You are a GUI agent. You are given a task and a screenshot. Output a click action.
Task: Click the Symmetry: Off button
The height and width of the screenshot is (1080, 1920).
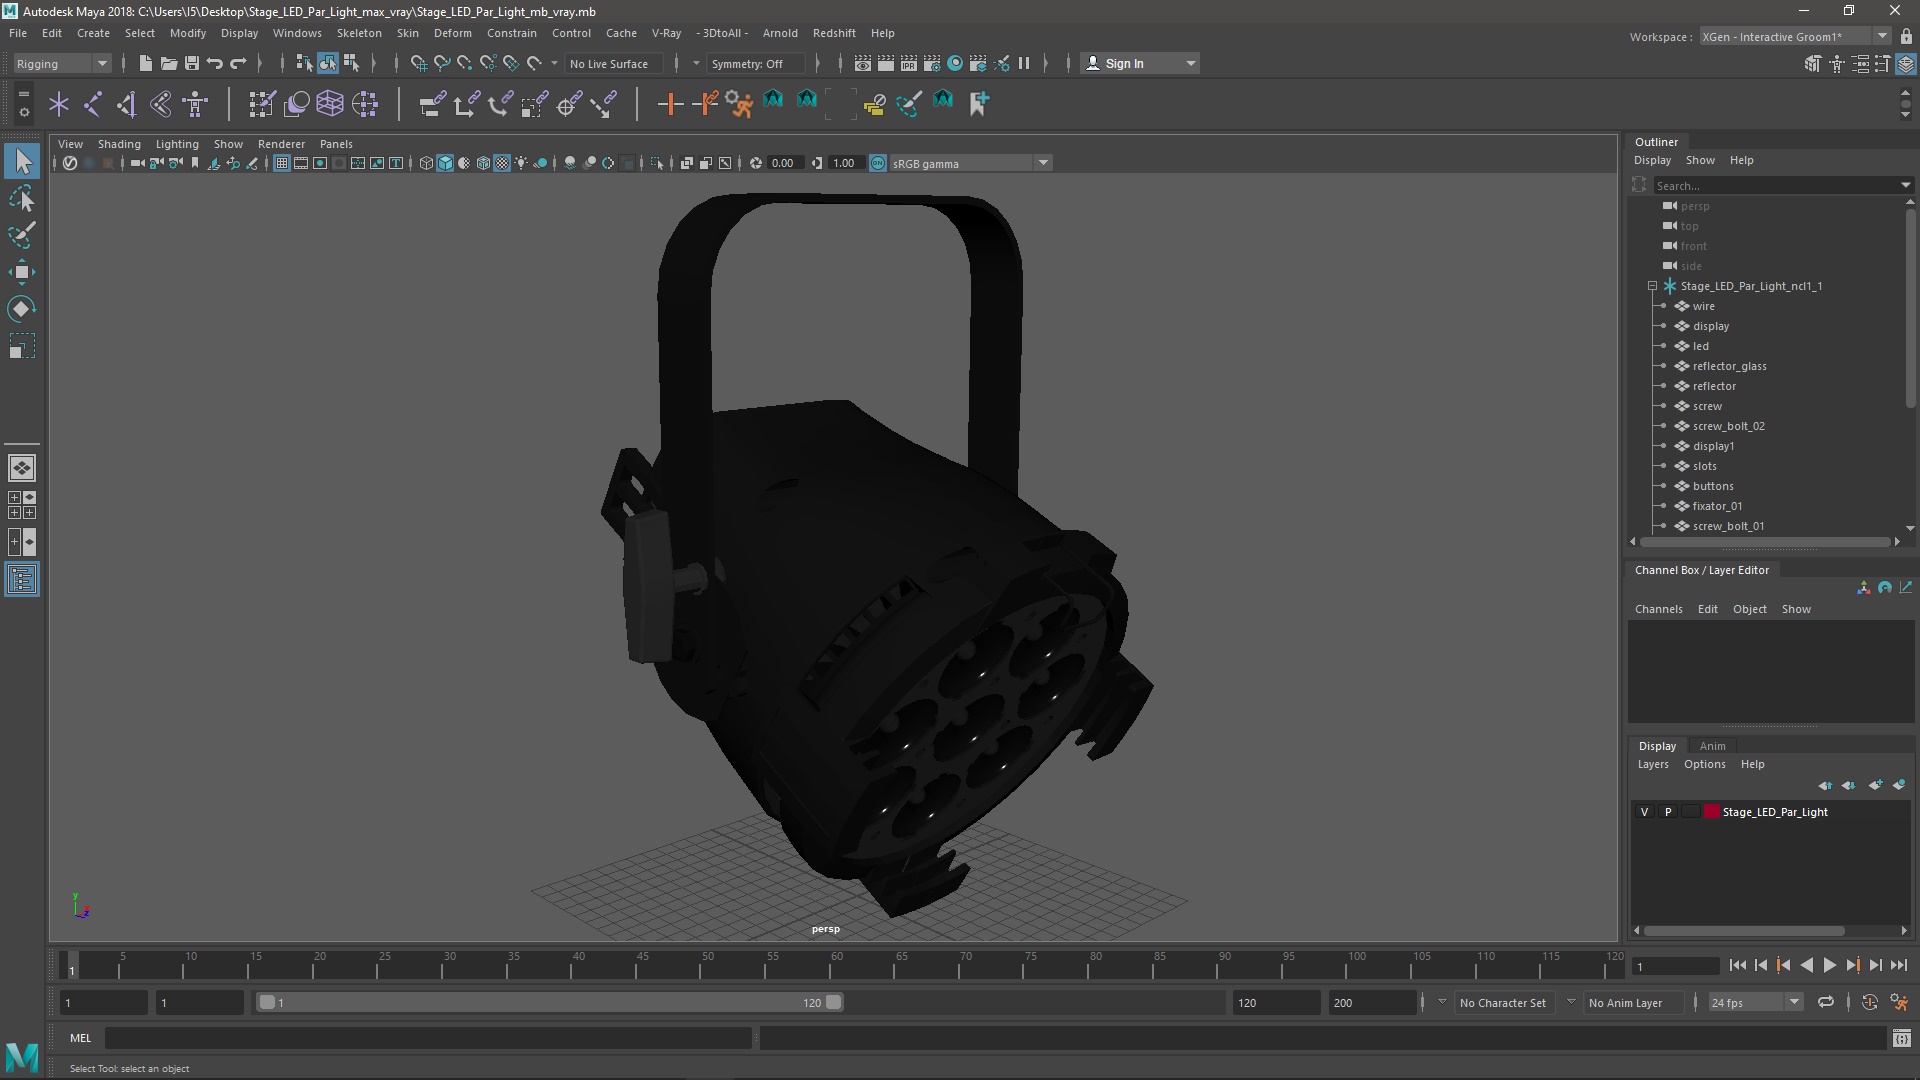[x=755, y=63]
